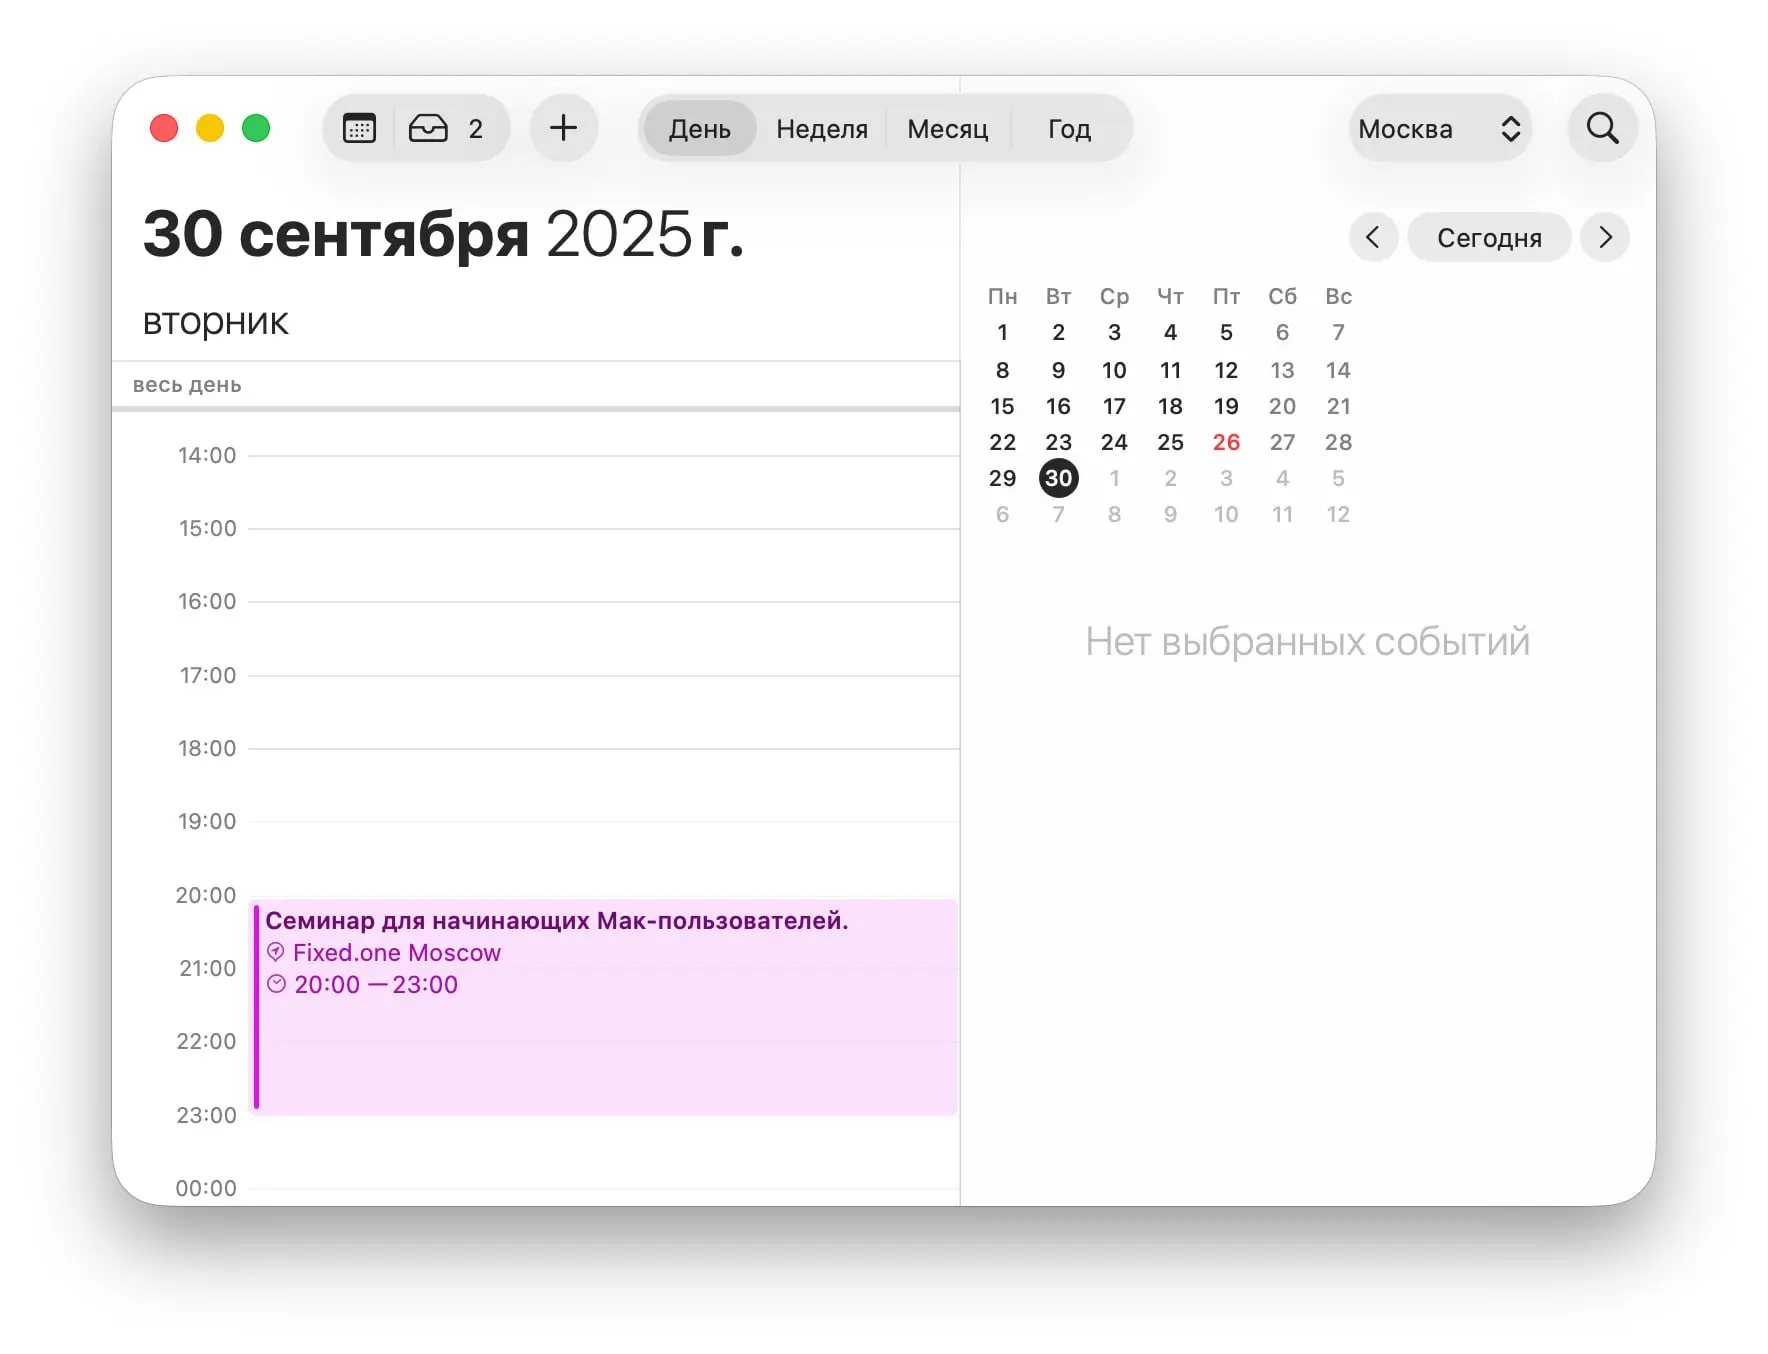Click the red date 26 in the mini calendar

point(1226,442)
